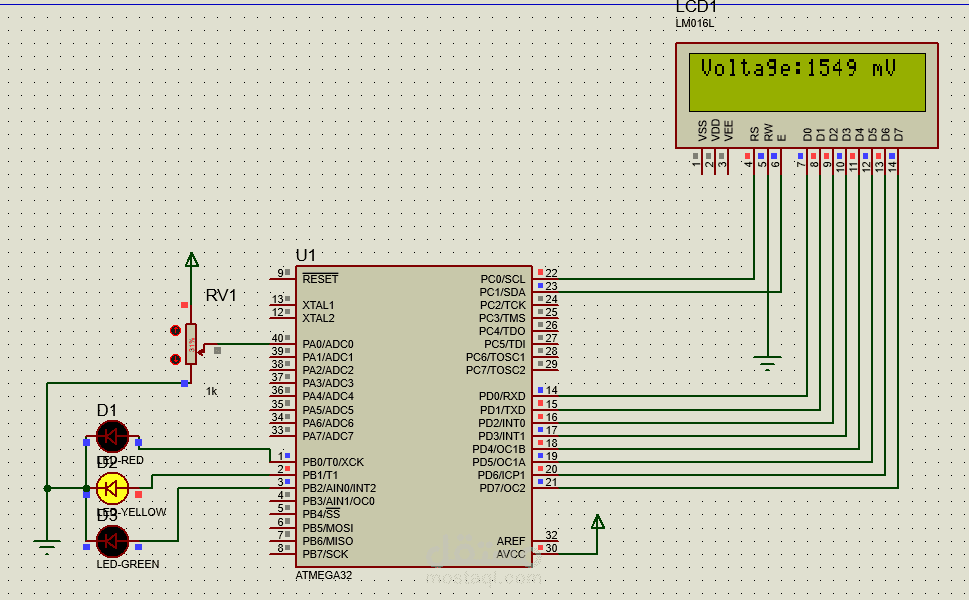Select the ground terminal on the RW wire
This screenshot has height=600, width=969.
coord(767,363)
